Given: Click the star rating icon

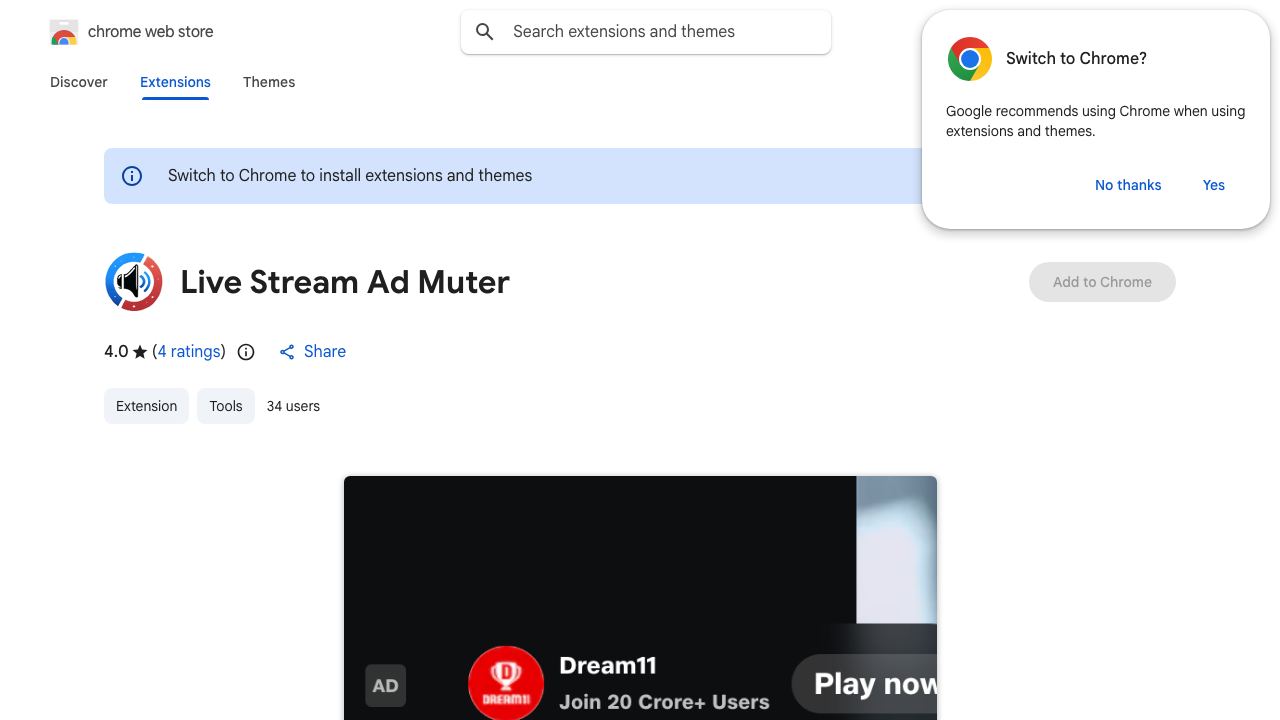Looking at the screenshot, I should (140, 352).
